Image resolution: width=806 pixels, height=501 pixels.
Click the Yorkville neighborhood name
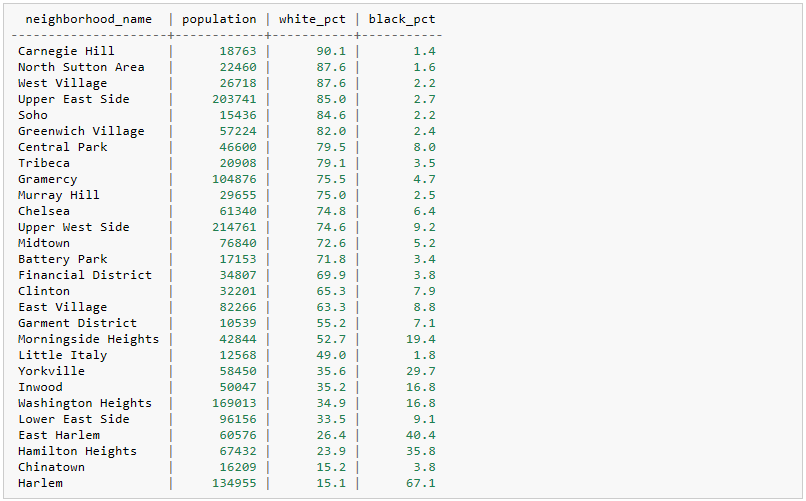(51, 370)
